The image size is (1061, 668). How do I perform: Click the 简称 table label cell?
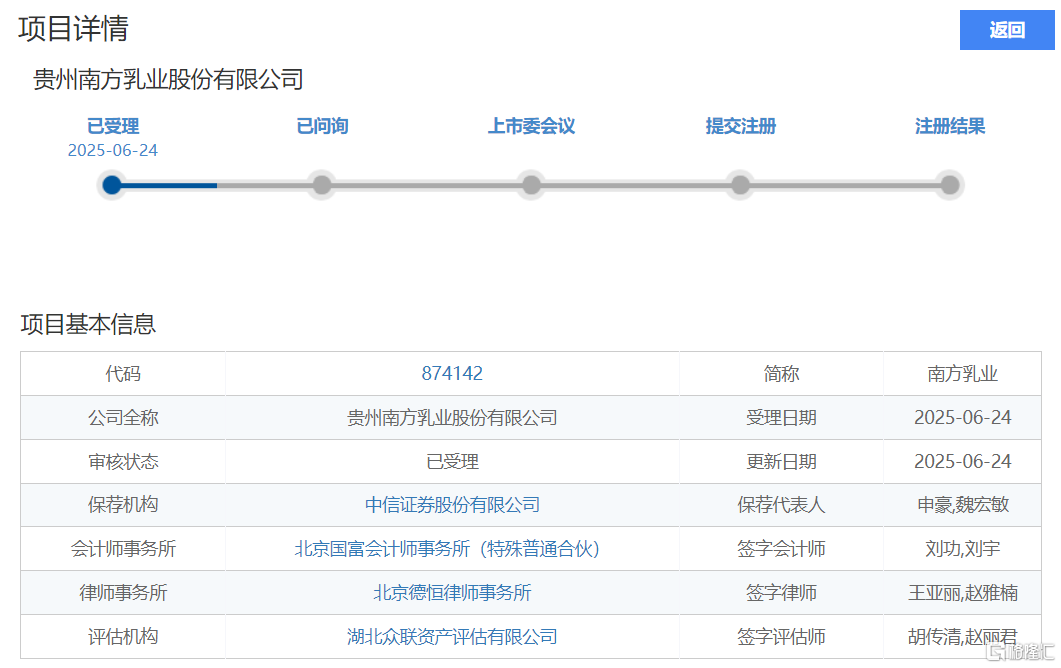(782, 374)
